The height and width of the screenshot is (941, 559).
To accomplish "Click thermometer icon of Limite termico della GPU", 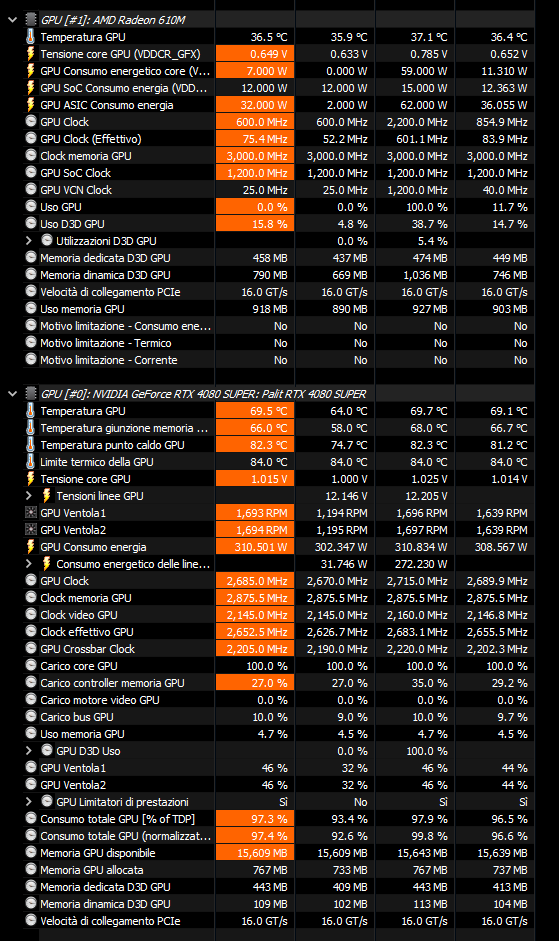I will pyautogui.click(x=31, y=462).
